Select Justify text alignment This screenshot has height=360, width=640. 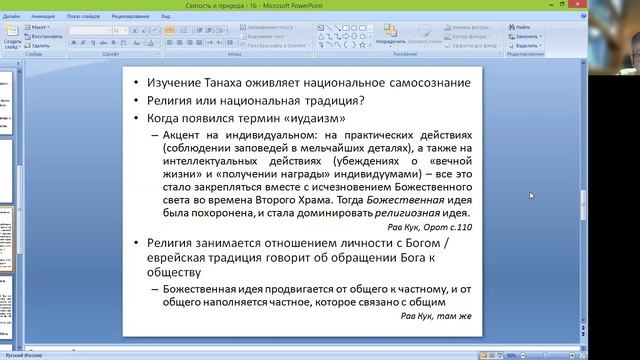(199, 43)
